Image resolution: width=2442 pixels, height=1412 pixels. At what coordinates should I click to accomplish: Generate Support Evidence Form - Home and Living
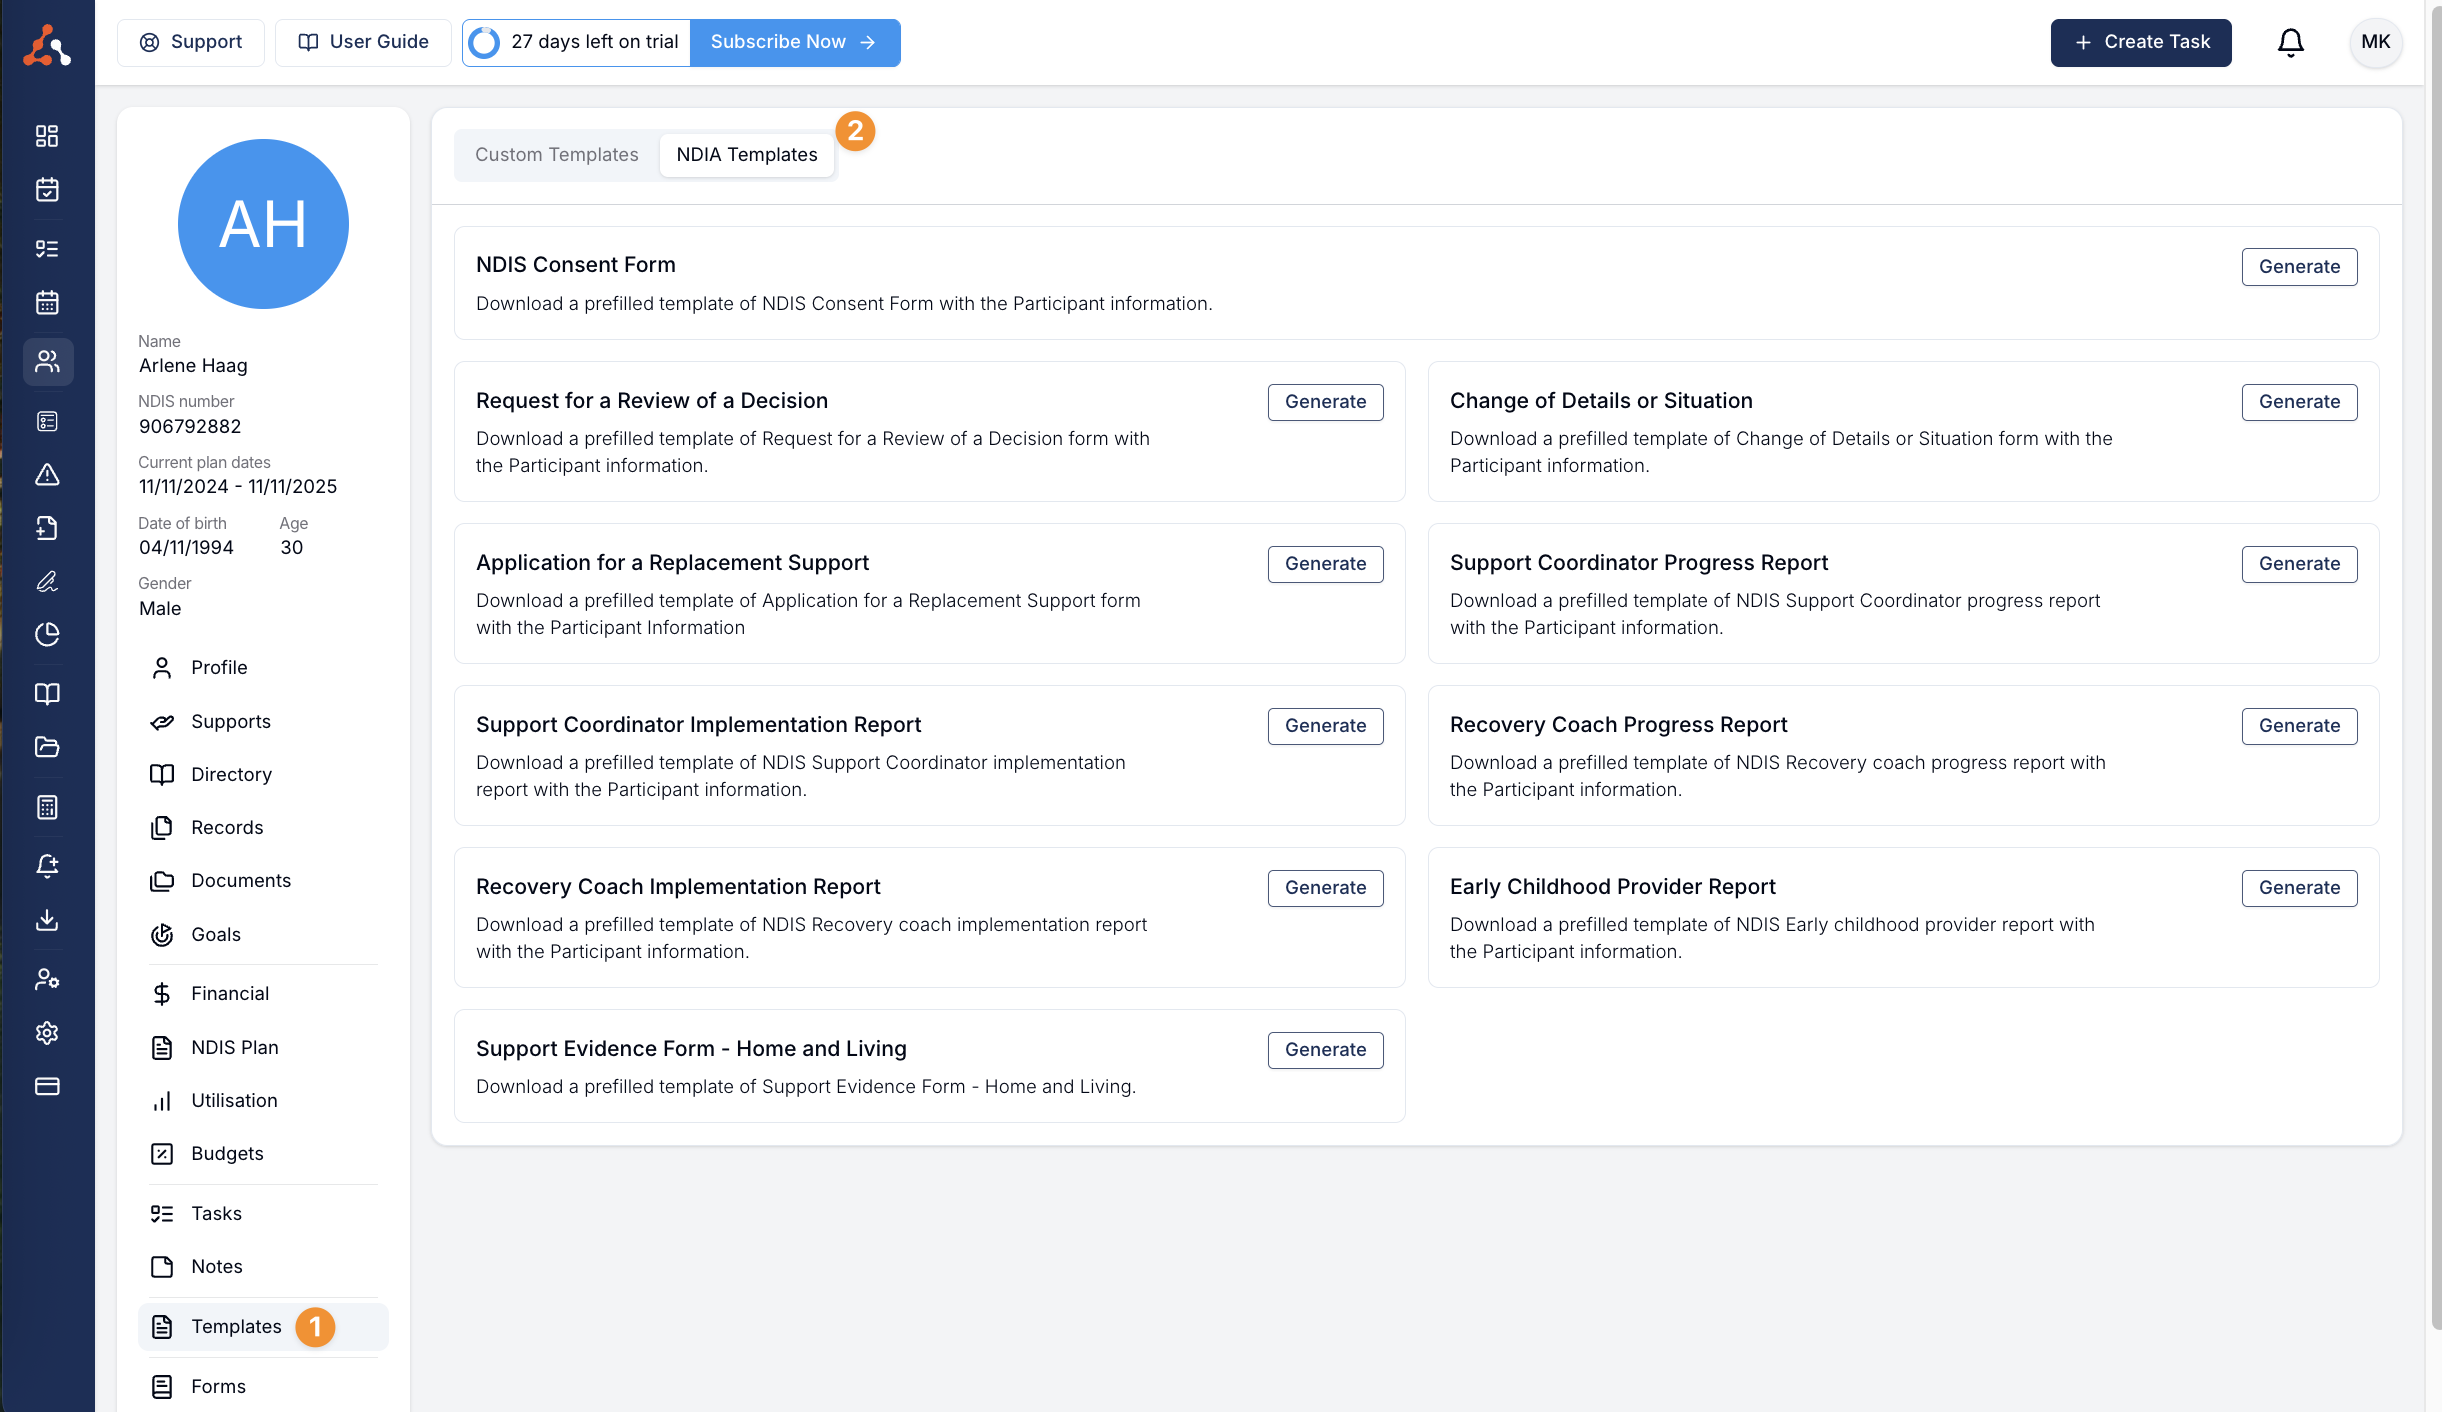pyautogui.click(x=1324, y=1049)
